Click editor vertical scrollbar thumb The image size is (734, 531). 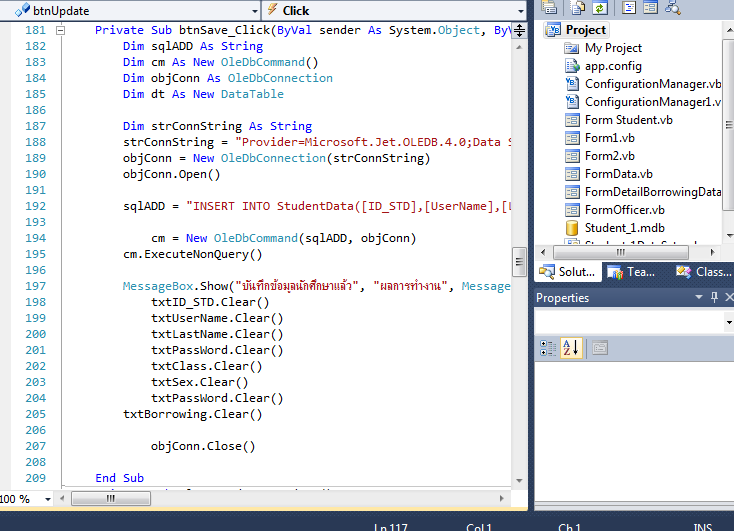point(519,262)
